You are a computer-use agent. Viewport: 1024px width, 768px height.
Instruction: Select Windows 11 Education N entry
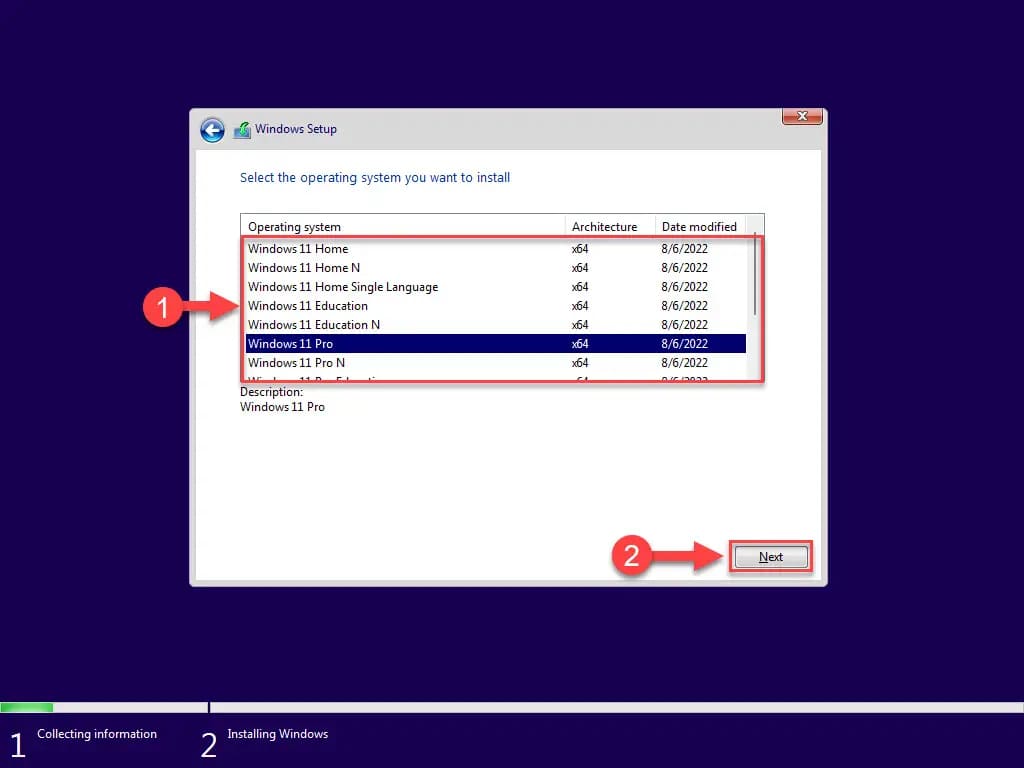(314, 325)
